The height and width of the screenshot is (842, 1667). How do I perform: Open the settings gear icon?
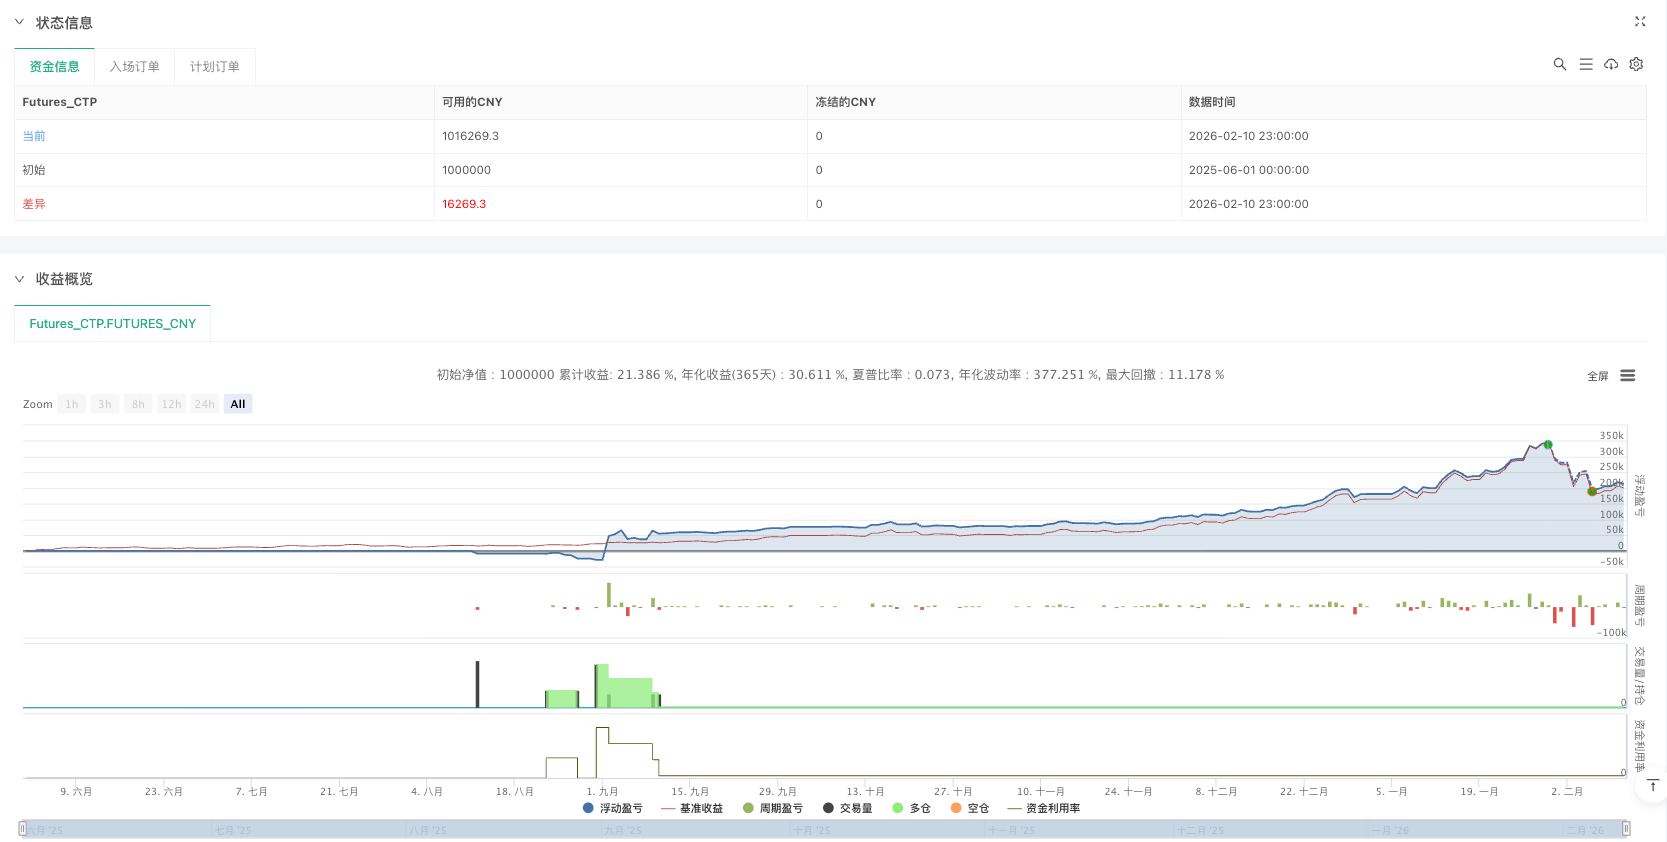1636,64
